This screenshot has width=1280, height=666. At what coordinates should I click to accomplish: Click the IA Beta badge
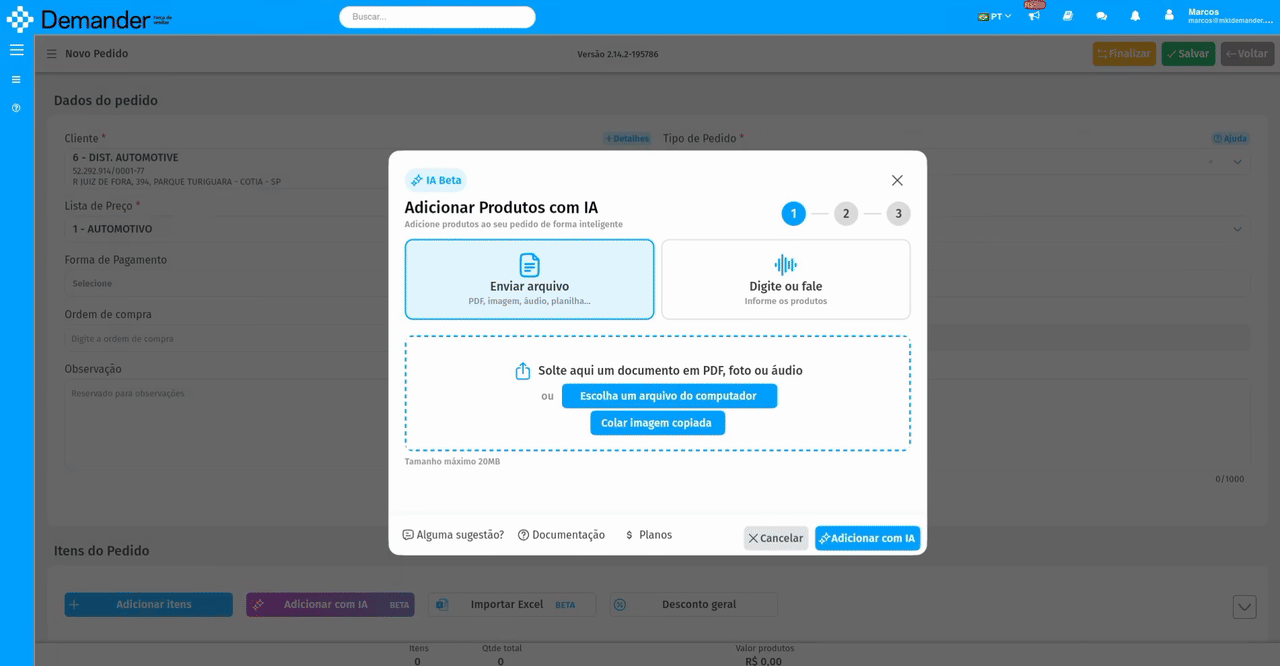point(436,180)
